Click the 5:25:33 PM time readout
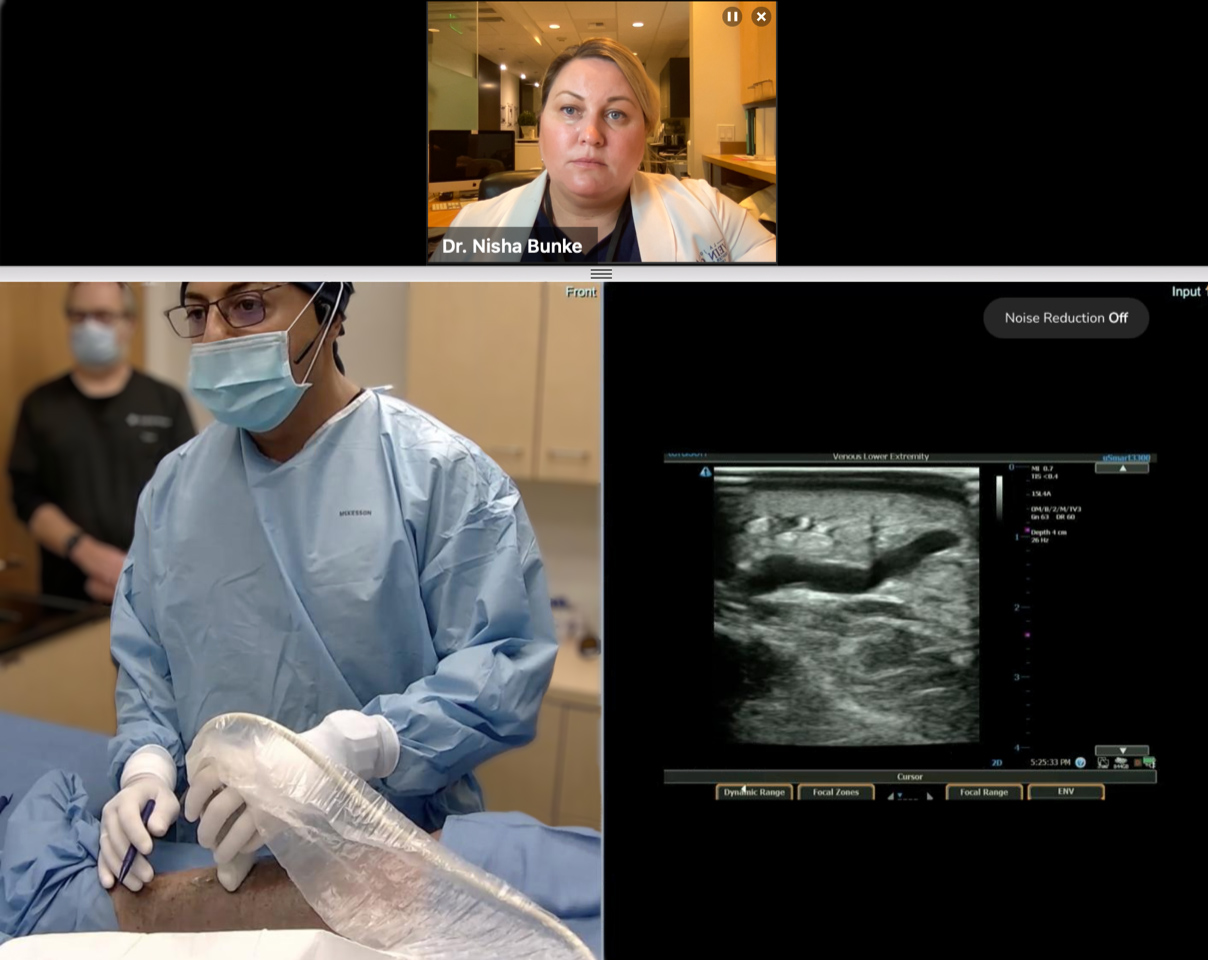Screen dimensions: 1208x960 point(1051,763)
